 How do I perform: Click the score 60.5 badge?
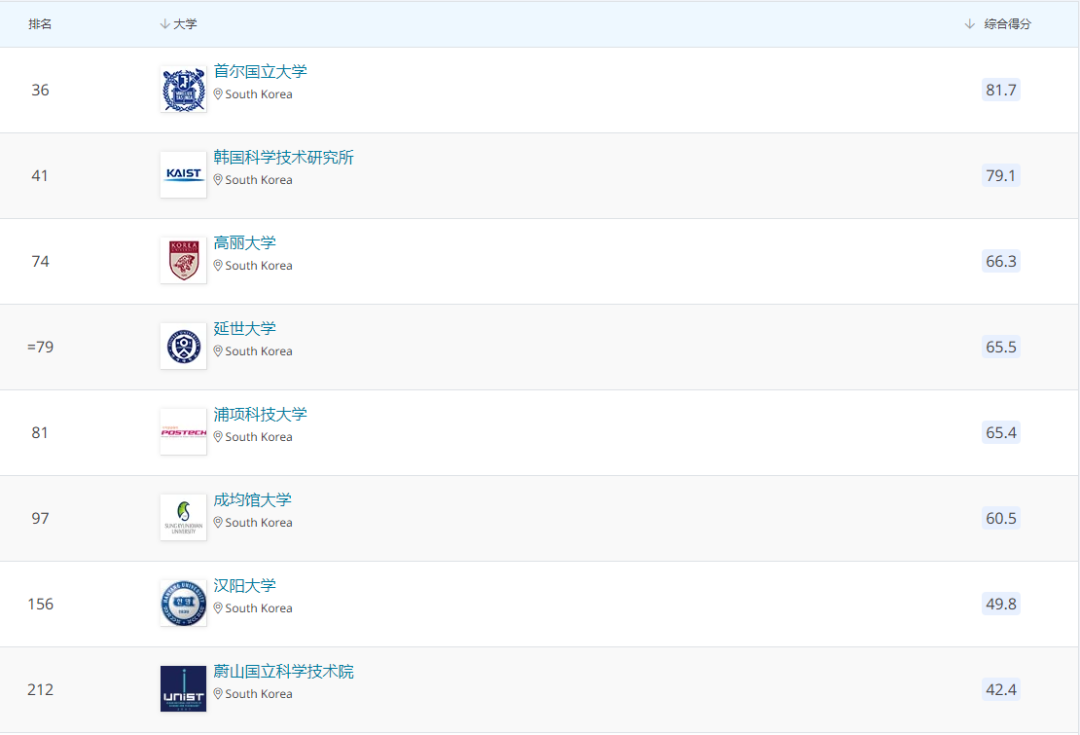(x=1001, y=518)
